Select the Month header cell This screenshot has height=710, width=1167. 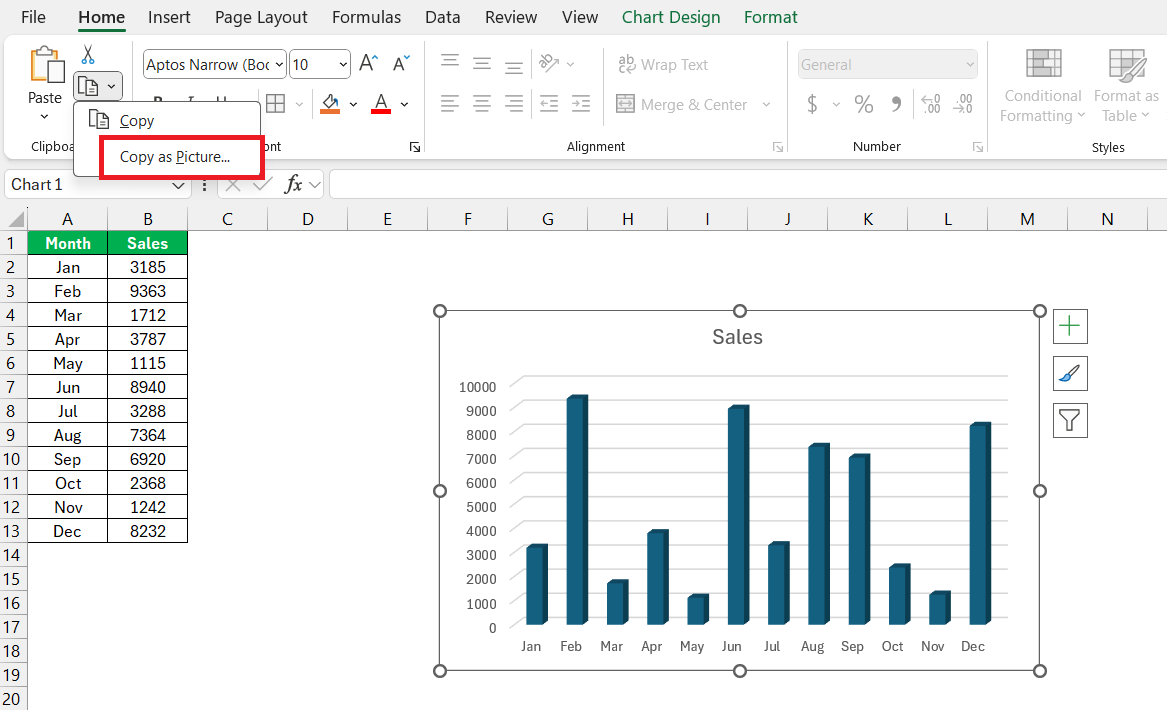coord(68,243)
